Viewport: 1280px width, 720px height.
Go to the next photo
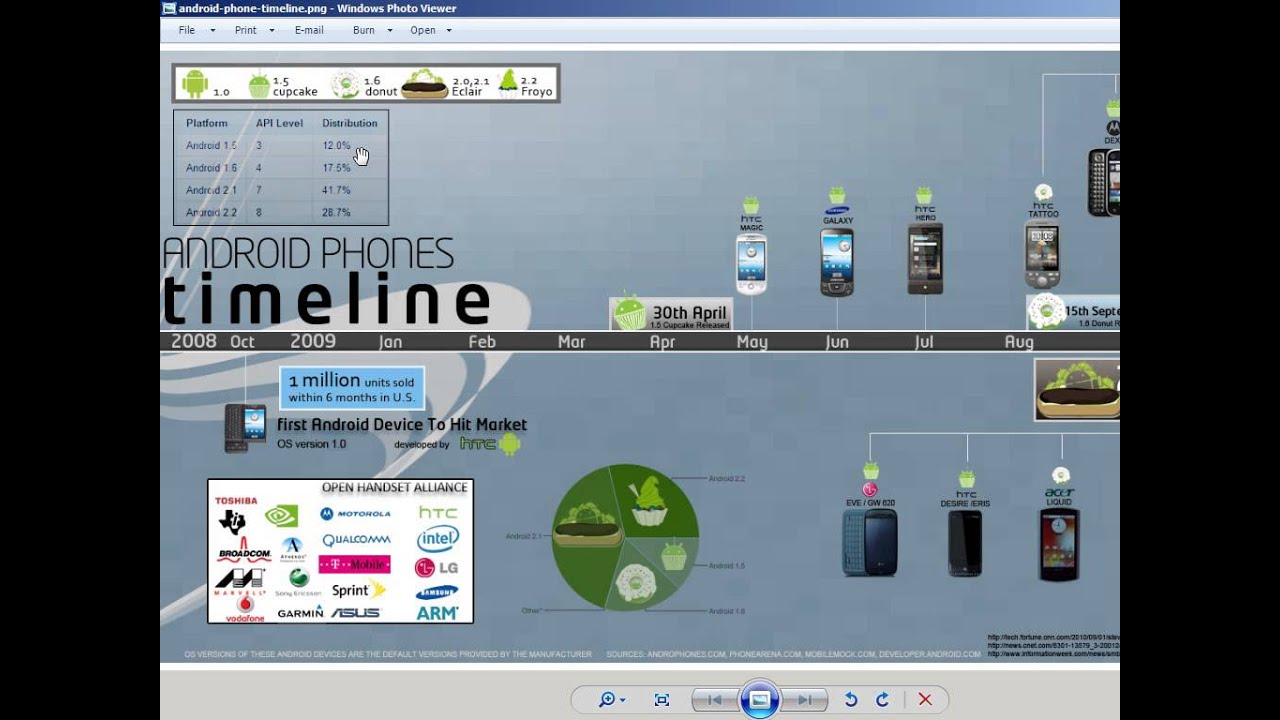click(804, 700)
